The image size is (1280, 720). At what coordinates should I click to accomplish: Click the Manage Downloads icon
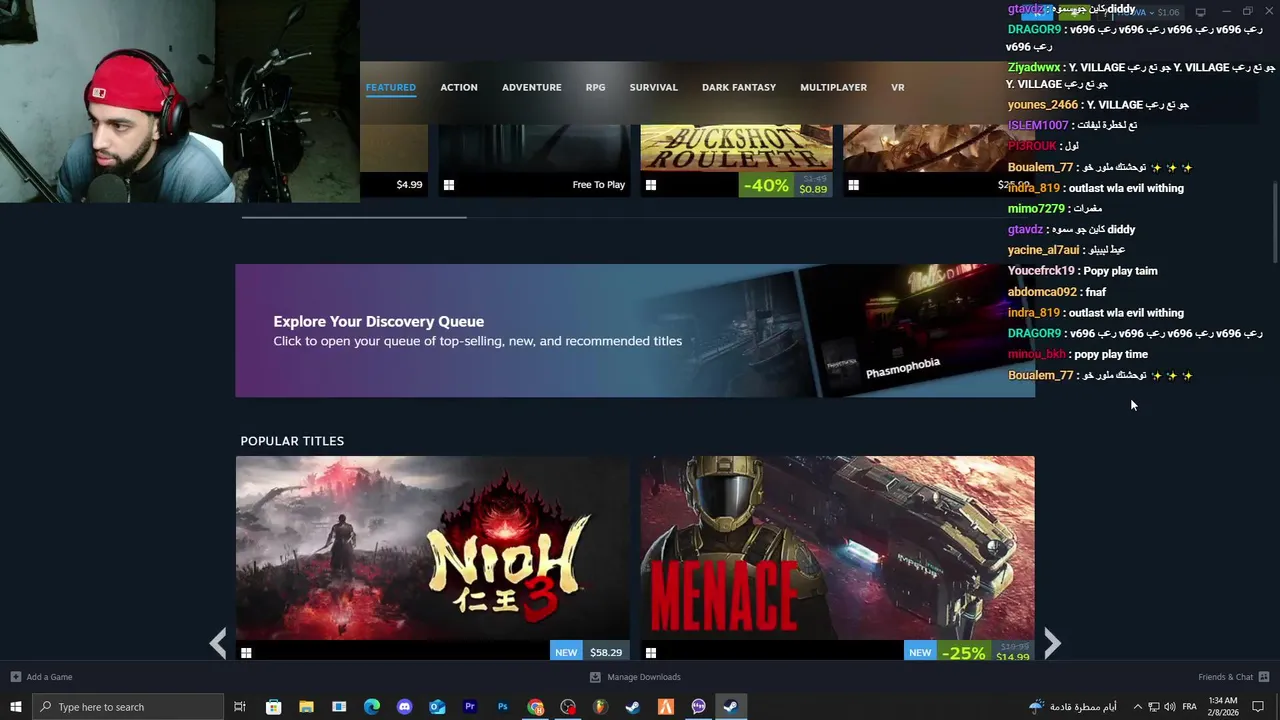595,677
